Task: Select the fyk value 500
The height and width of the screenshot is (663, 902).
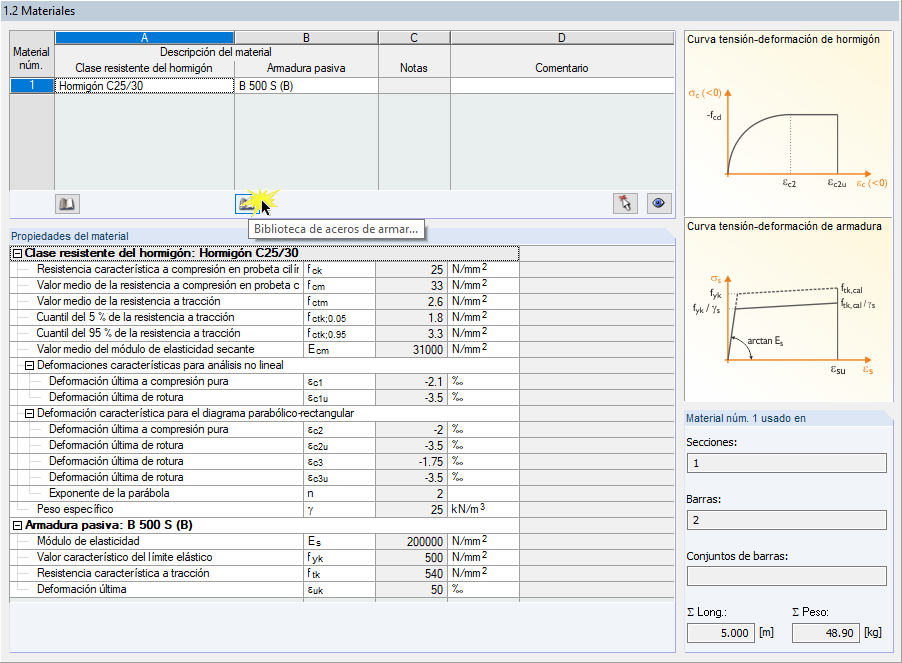Action: (x=411, y=558)
